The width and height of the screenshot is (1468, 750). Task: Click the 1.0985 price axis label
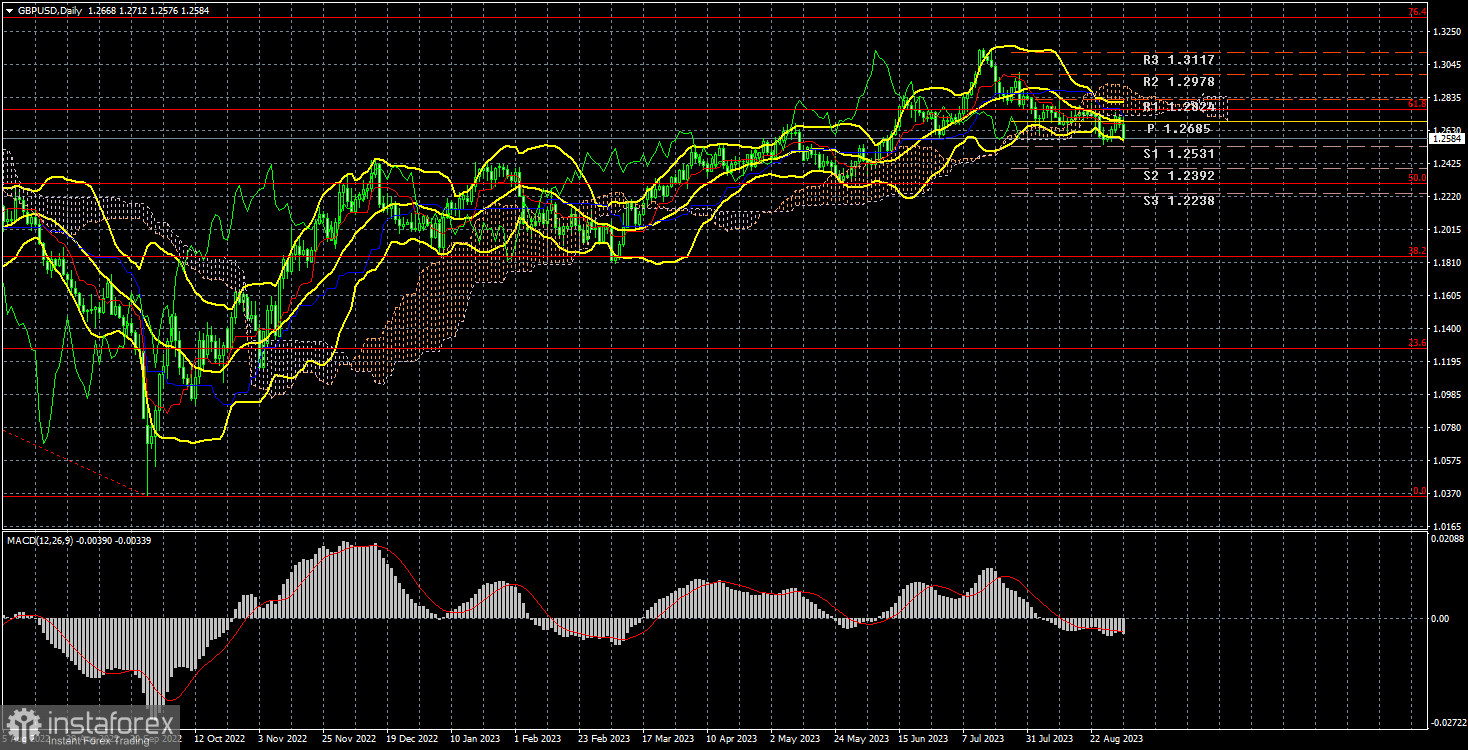[1446, 395]
